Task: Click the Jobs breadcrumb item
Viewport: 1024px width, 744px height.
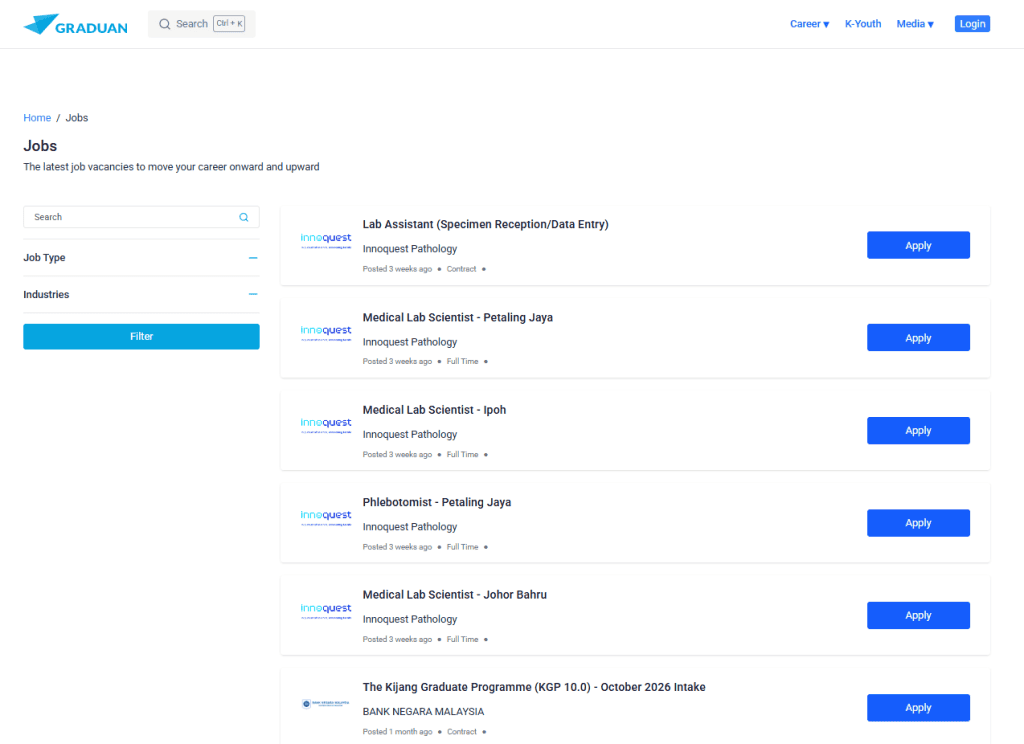Action: click(76, 118)
